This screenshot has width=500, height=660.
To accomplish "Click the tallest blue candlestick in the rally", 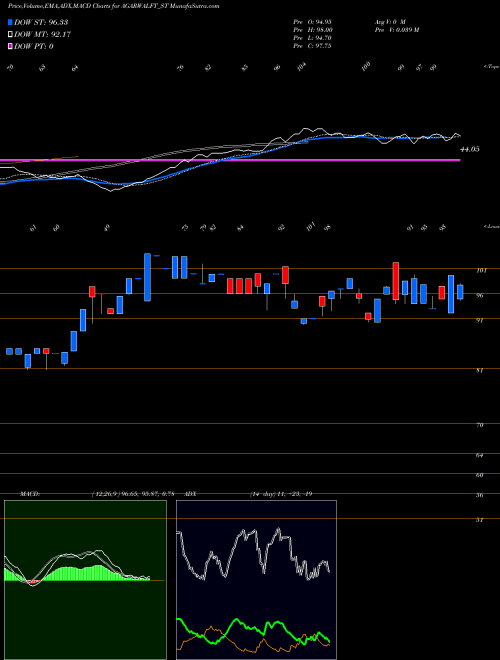I will tap(147, 277).
